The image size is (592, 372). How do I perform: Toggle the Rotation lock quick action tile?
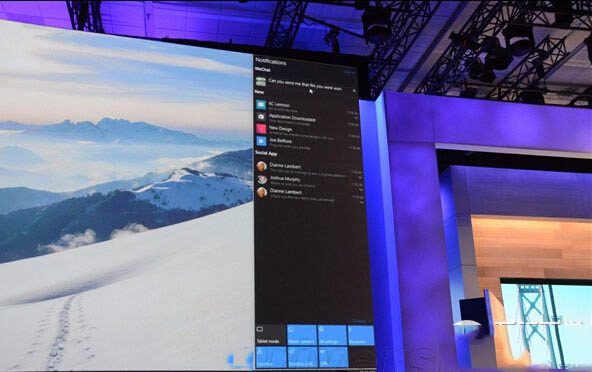(302, 357)
